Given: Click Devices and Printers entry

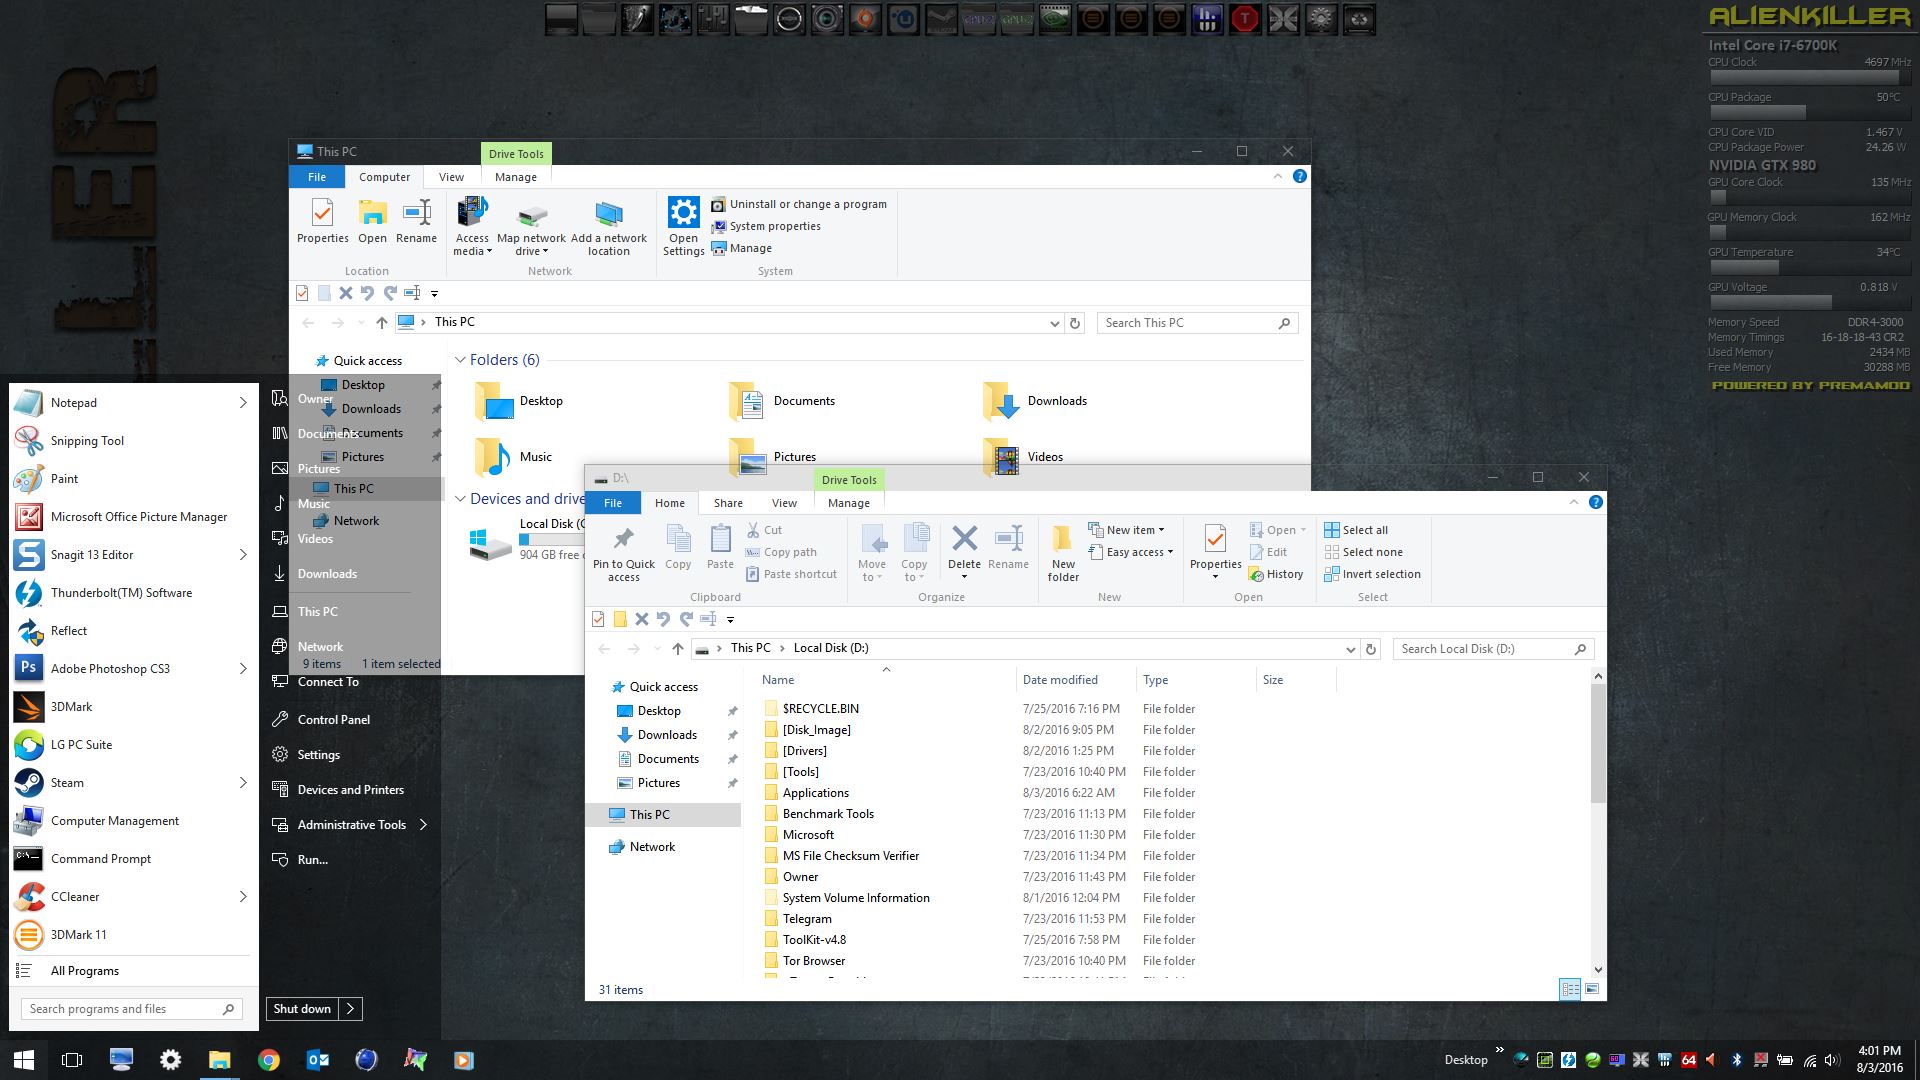Looking at the screenshot, I should pyautogui.click(x=350, y=790).
